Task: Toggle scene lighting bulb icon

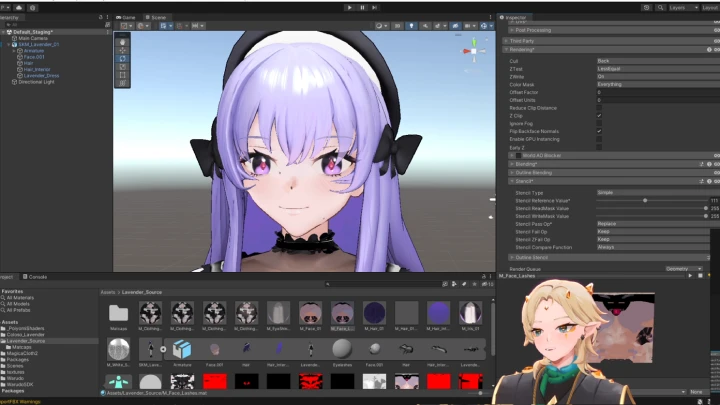Action: point(411,26)
